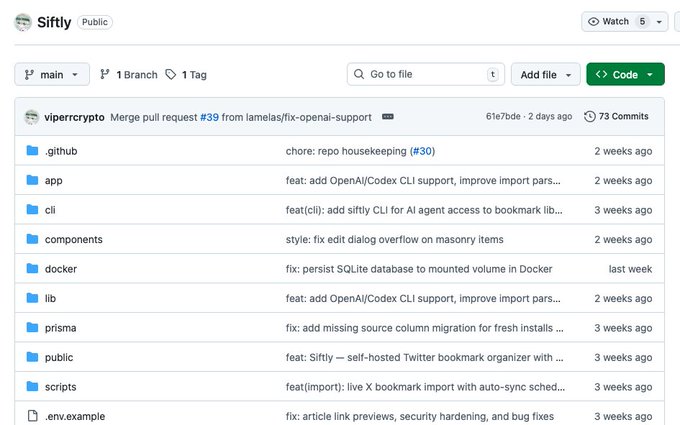The width and height of the screenshot is (680, 425).
Task: Open commit 'fix: persist SQLite database to mounted volume'
Action: click(x=419, y=269)
